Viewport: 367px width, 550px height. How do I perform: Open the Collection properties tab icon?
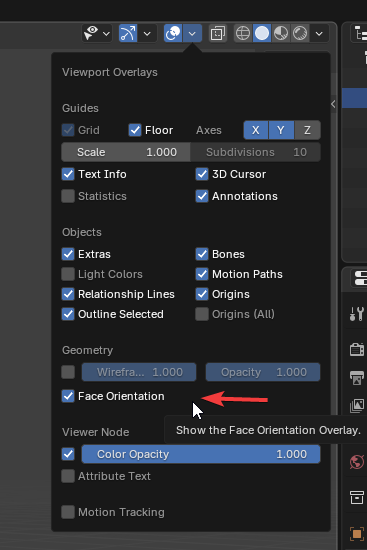click(357, 497)
